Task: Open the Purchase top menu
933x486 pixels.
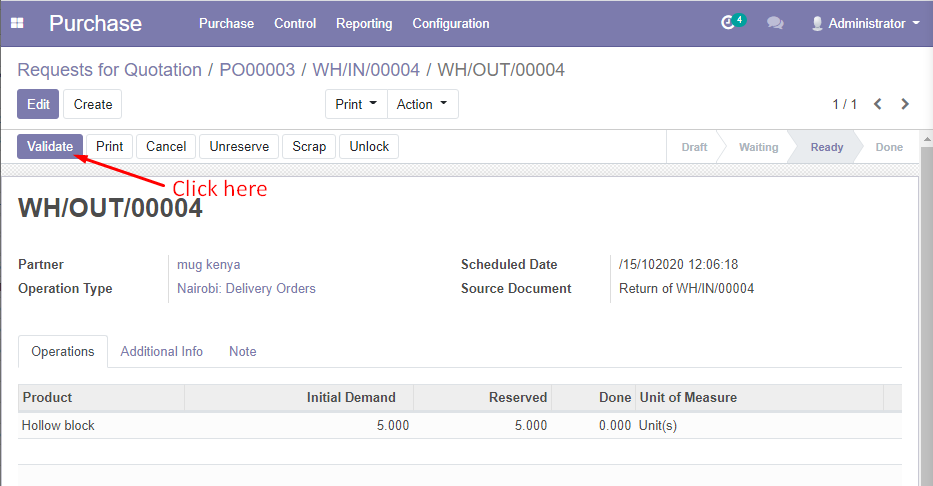Action: (x=226, y=23)
